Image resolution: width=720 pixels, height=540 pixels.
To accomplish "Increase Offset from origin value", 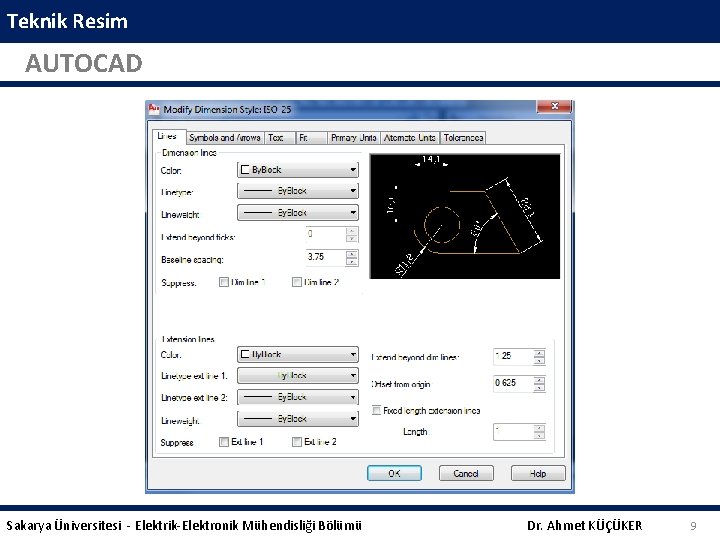I will pyautogui.click(x=539, y=380).
